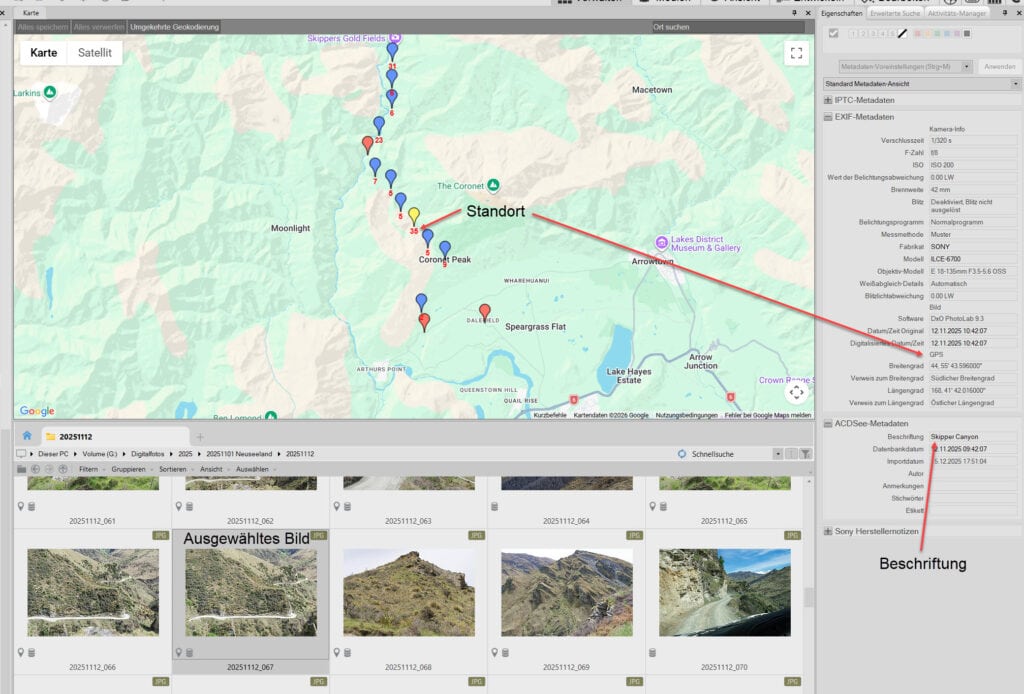The width and height of the screenshot is (1024, 694).
Task: Click the GPS pin icon on thumbnail 20251112_066
Action: [20, 651]
